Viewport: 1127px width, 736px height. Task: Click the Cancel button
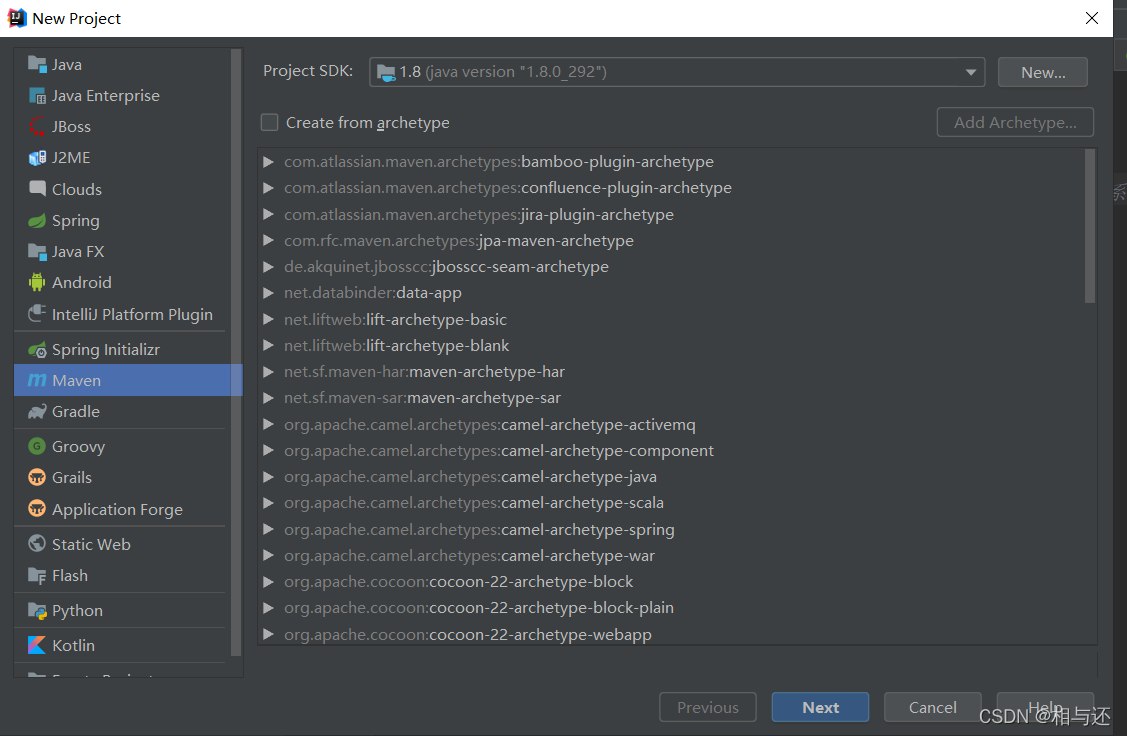[x=932, y=707]
